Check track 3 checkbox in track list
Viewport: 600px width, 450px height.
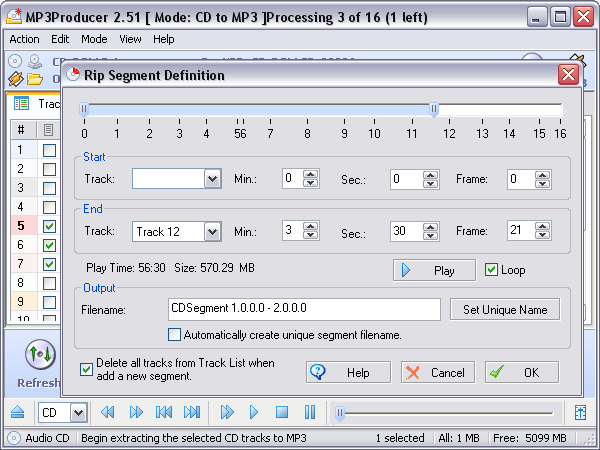(x=49, y=188)
